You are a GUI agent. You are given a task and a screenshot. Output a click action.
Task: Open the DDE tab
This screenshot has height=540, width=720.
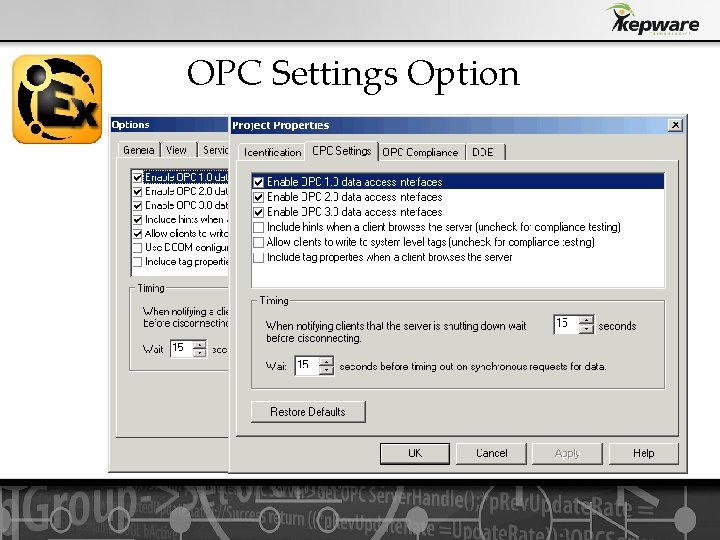pyautogui.click(x=485, y=152)
